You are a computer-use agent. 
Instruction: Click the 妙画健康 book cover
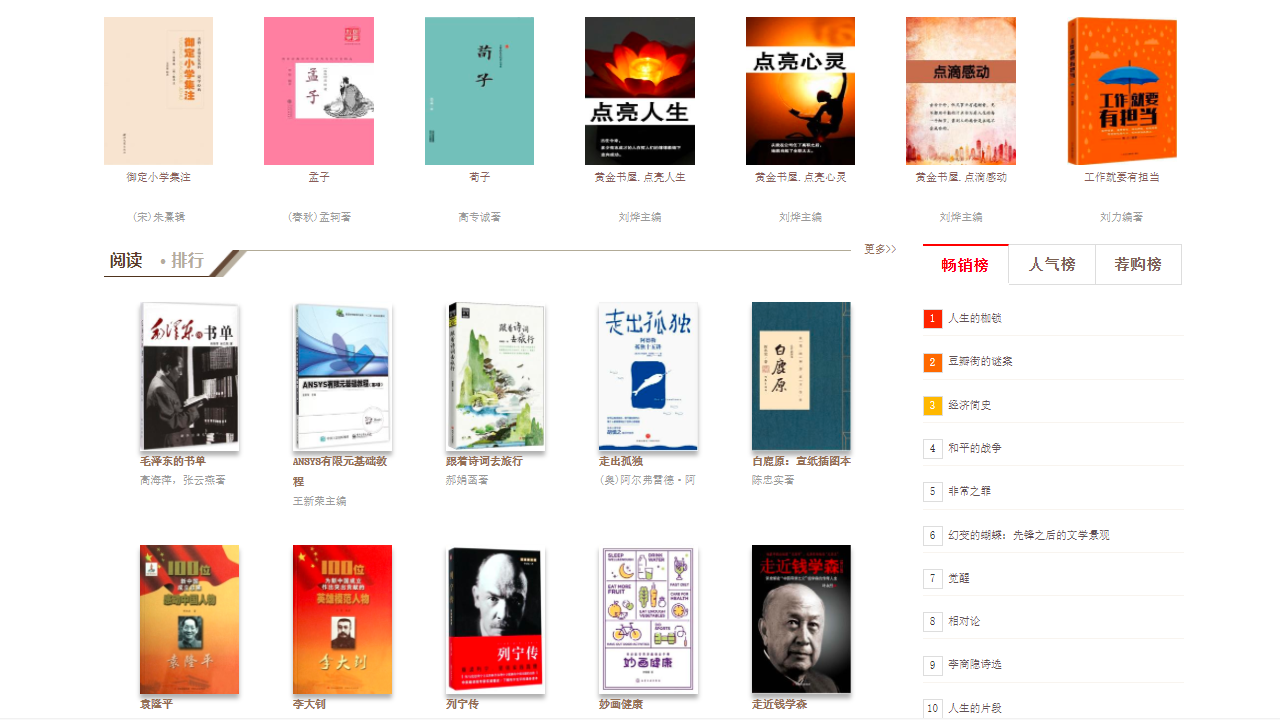tap(648, 619)
